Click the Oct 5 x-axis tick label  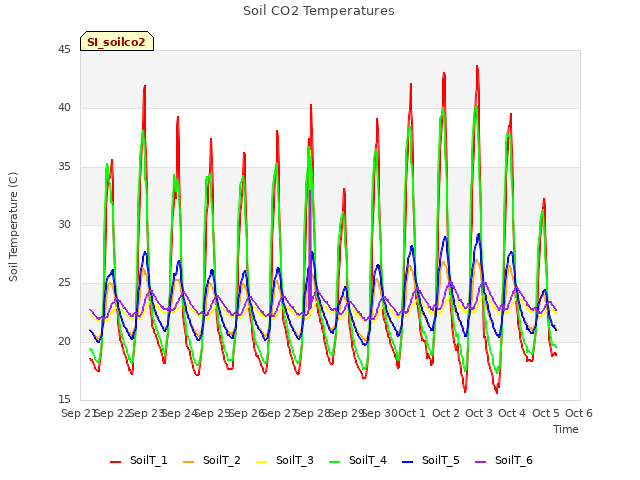click(x=546, y=413)
